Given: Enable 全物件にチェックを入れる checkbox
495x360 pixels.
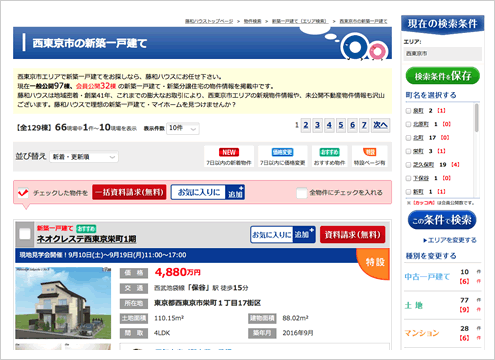Looking at the screenshot, I should pyautogui.click(x=301, y=193).
